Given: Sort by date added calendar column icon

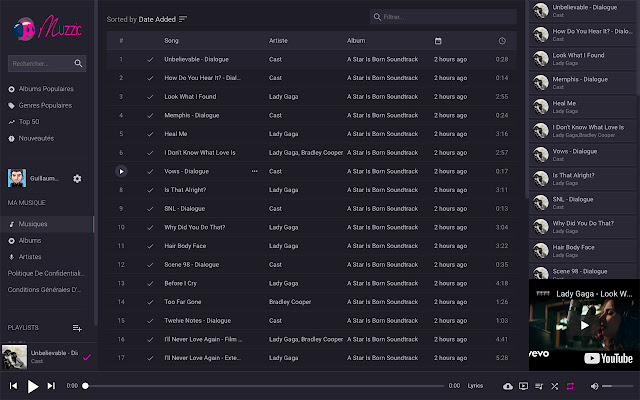Looking at the screenshot, I should click(x=438, y=41).
